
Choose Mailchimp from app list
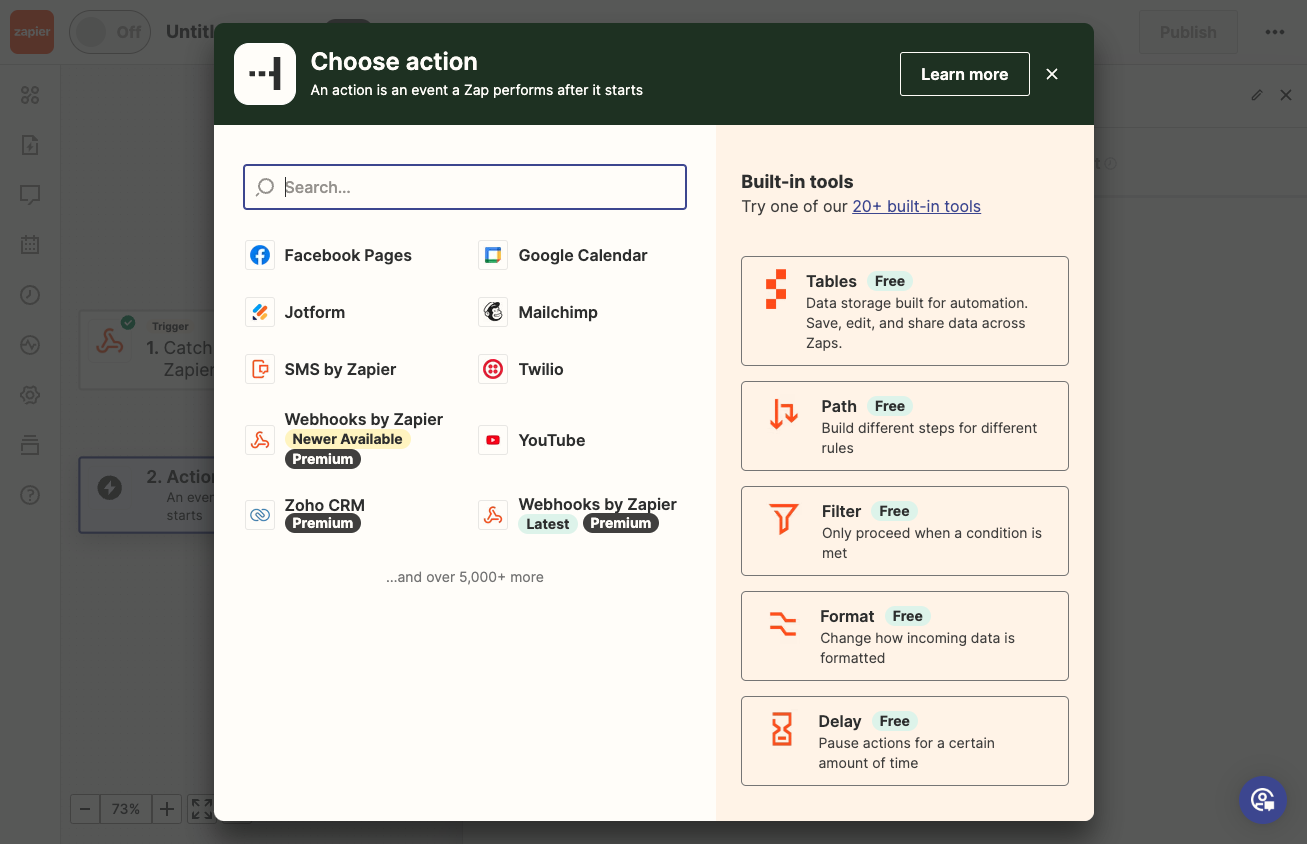click(558, 312)
